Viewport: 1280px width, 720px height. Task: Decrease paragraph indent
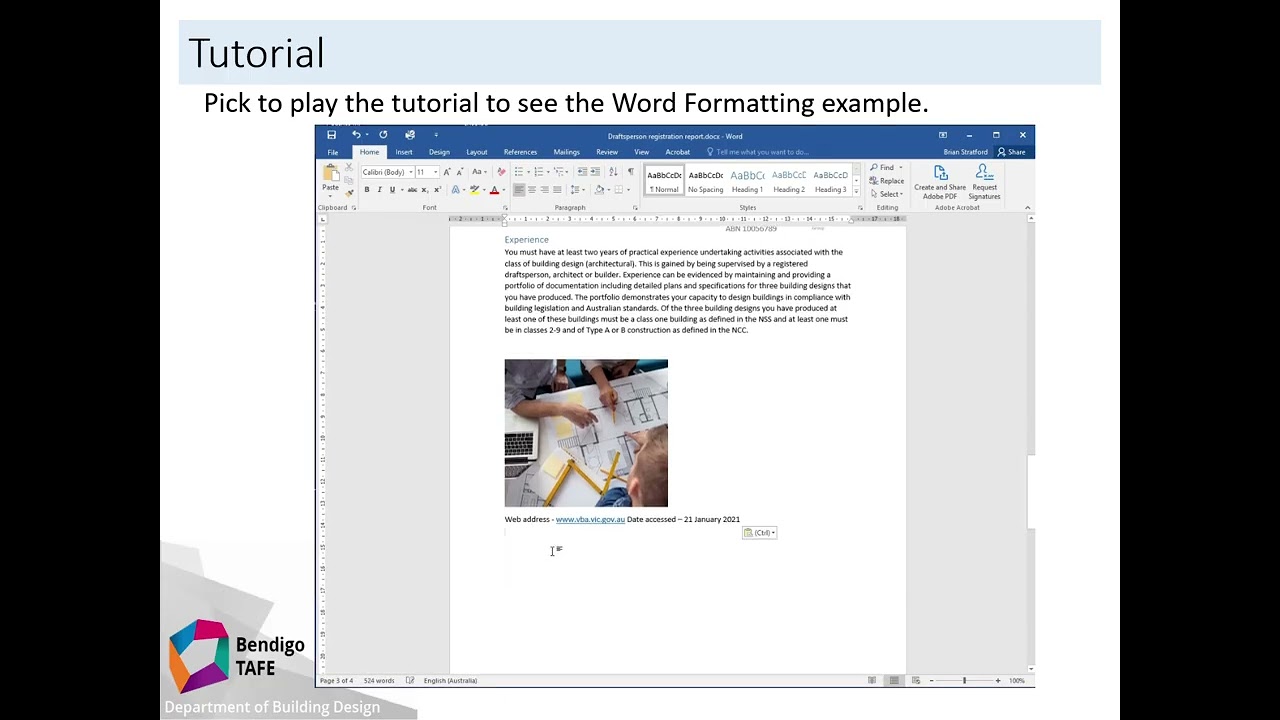pos(582,172)
